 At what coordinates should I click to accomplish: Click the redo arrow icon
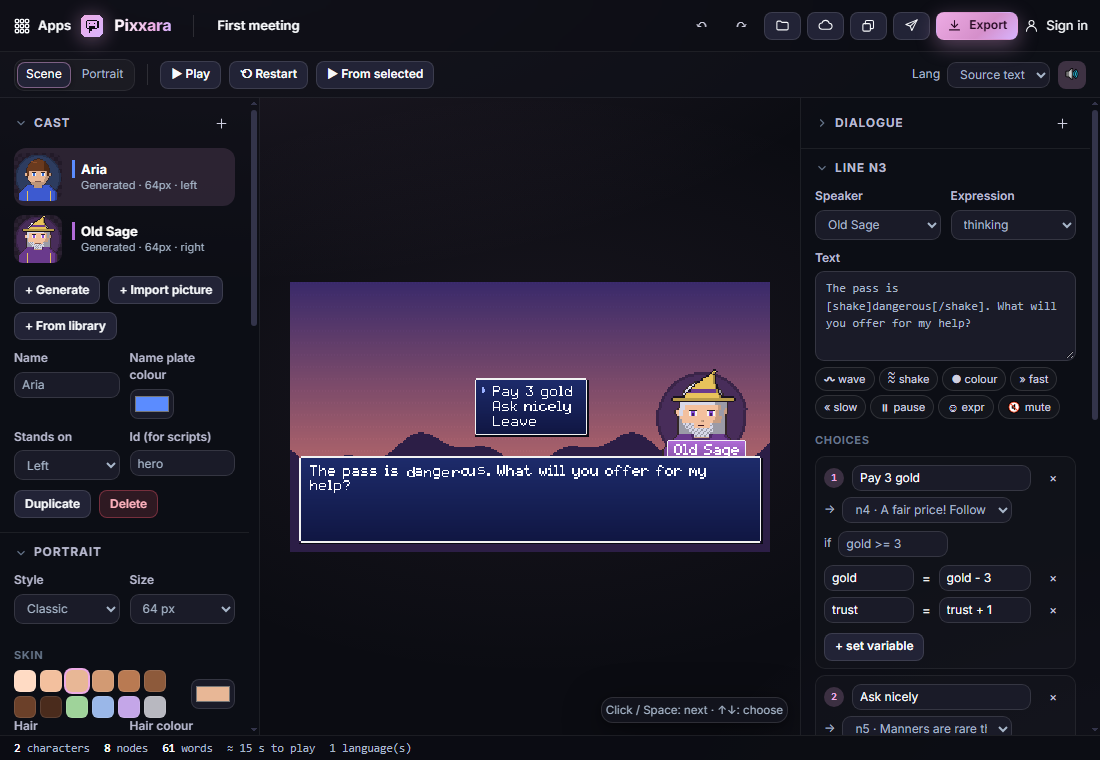[741, 26]
